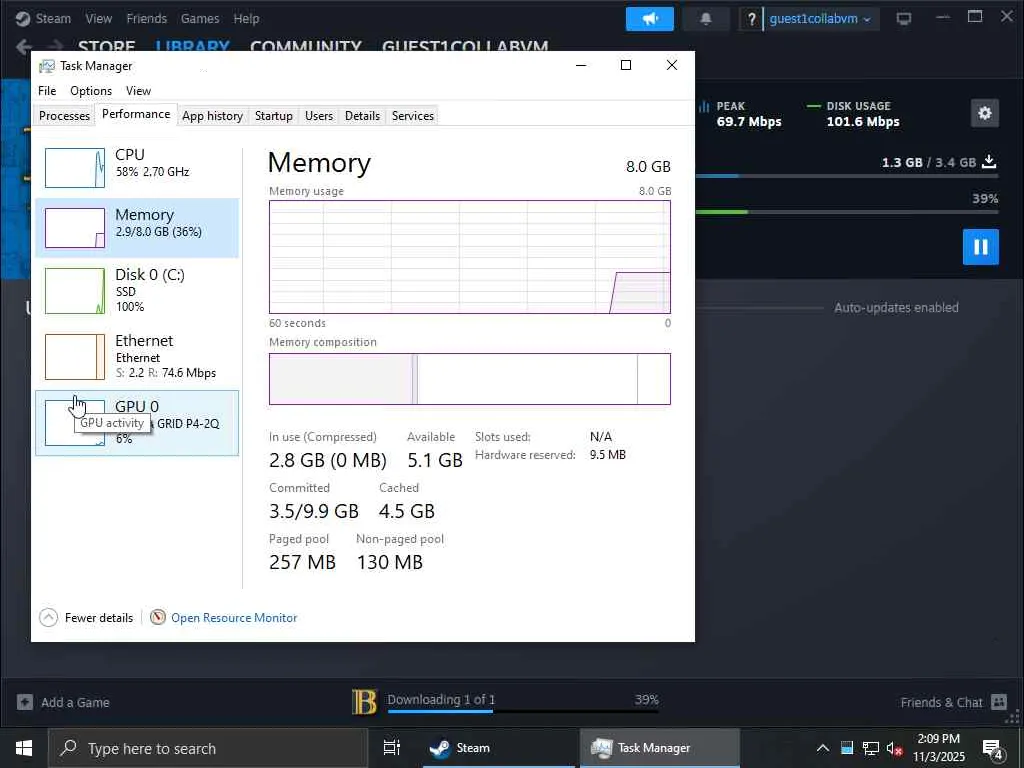Click the Steam logo icon
The height and width of the screenshot is (768, 1024).
click(x=23, y=18)
